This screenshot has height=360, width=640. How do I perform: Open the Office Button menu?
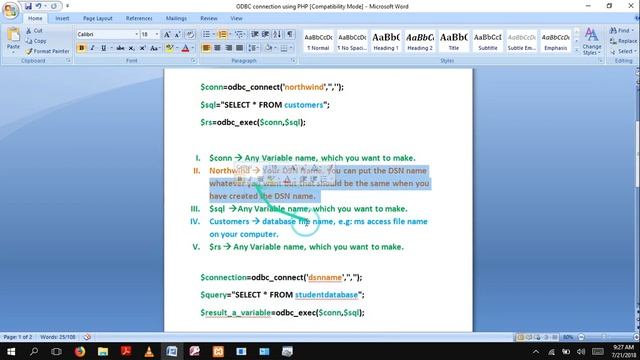10,10
